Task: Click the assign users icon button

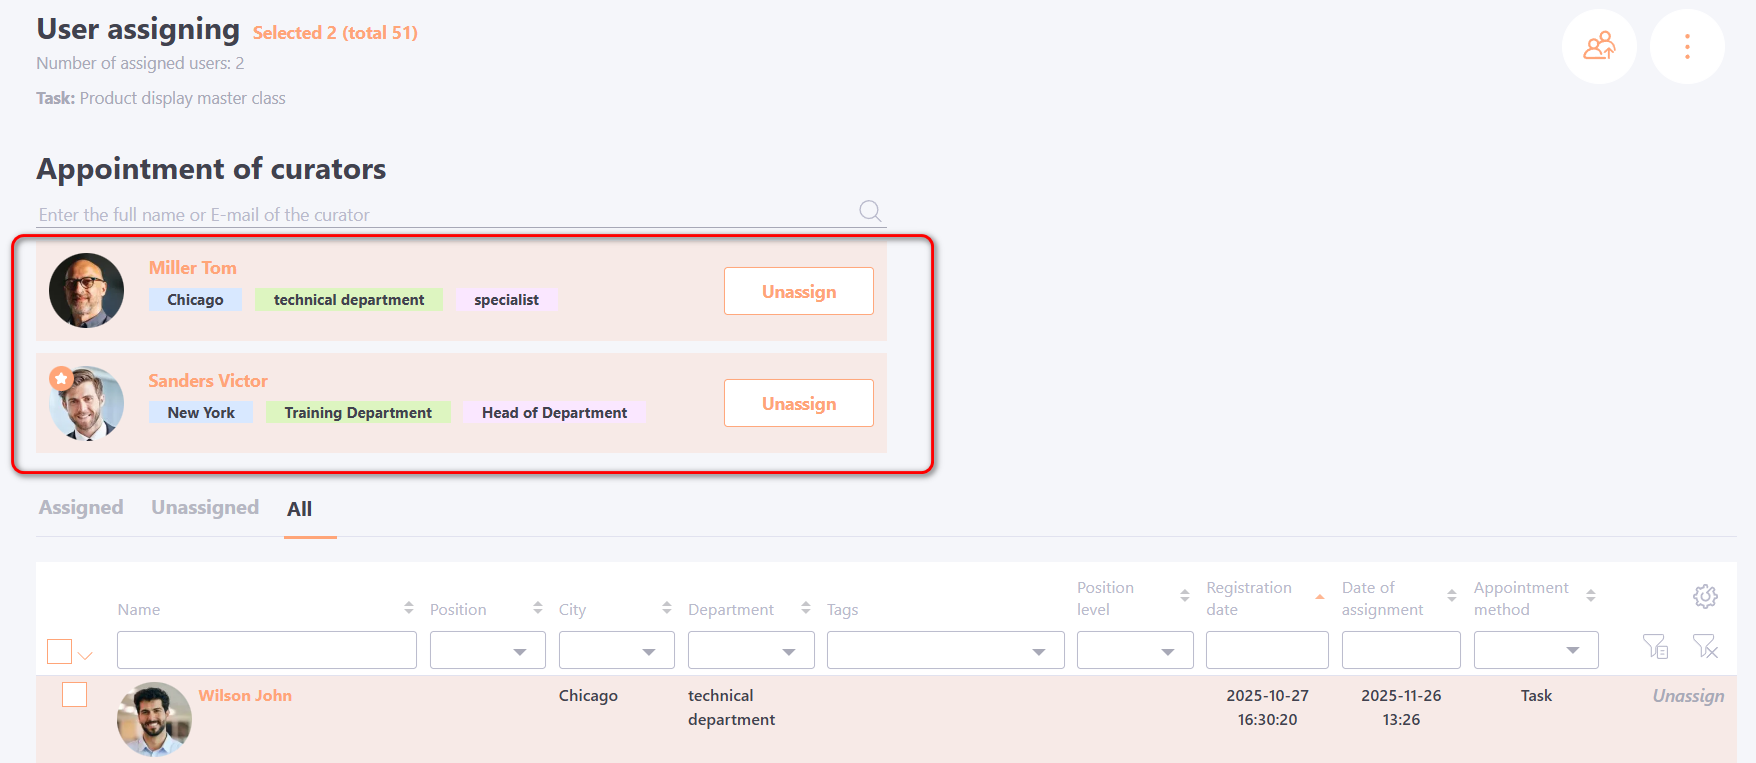Action: click(x=1599, y=47)
